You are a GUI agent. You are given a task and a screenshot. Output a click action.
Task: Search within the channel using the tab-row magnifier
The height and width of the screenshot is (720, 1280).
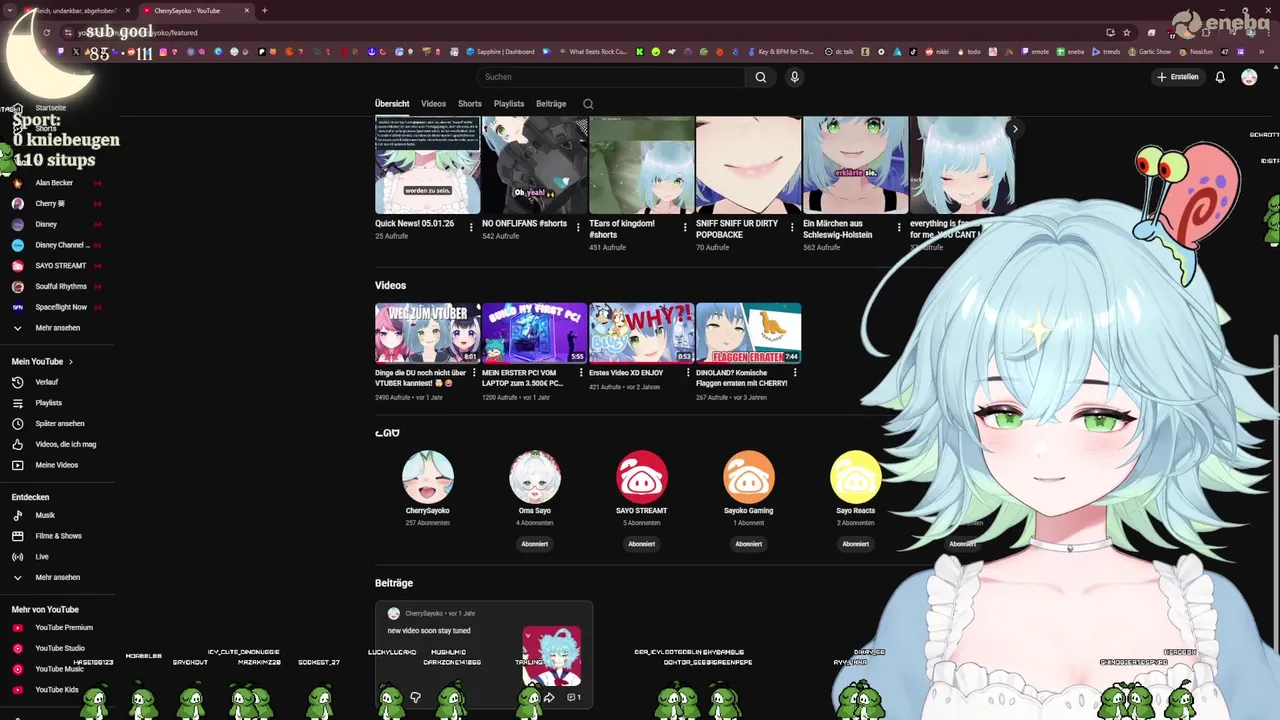tap(588, 104)
